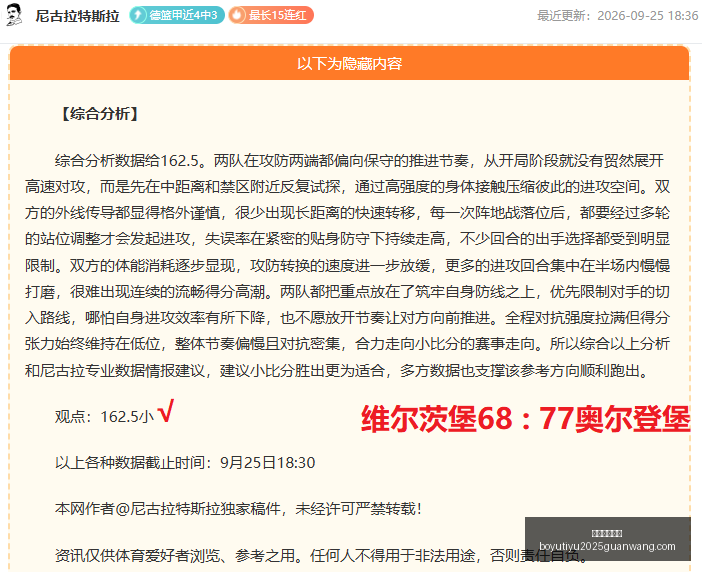Open the author name 尼古拉特斯拉
Viewport: 702px width, 572px height.
click(x=77, y=16)
